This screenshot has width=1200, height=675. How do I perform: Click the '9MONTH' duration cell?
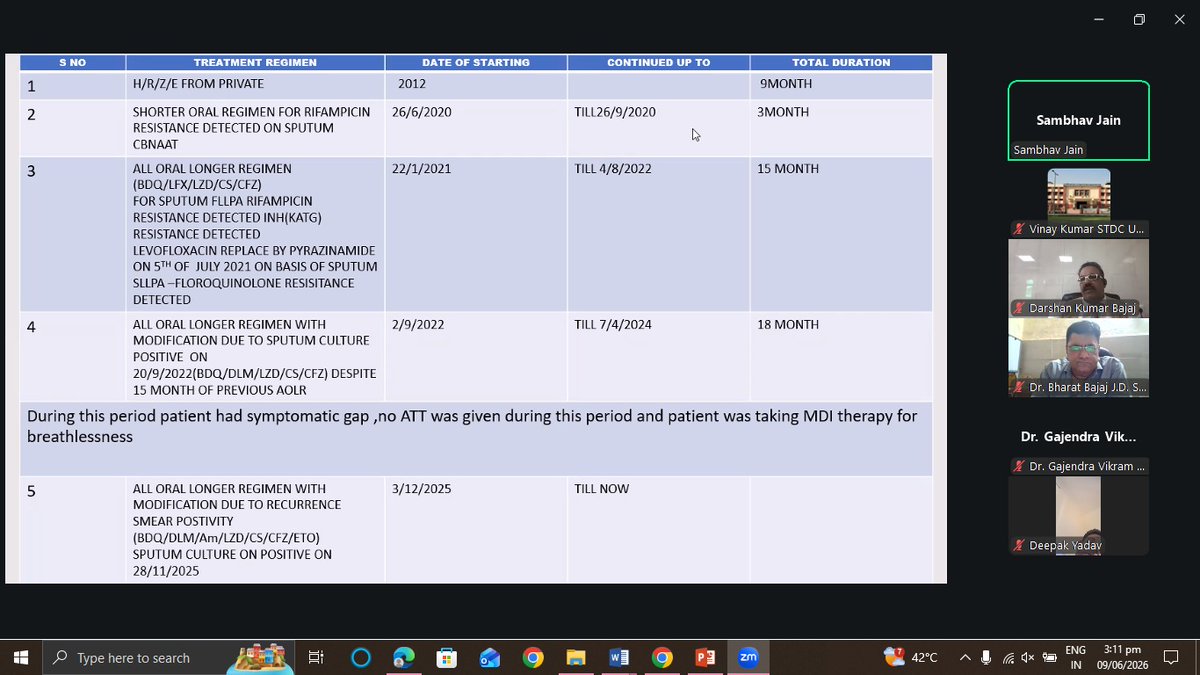coord(841,84)
